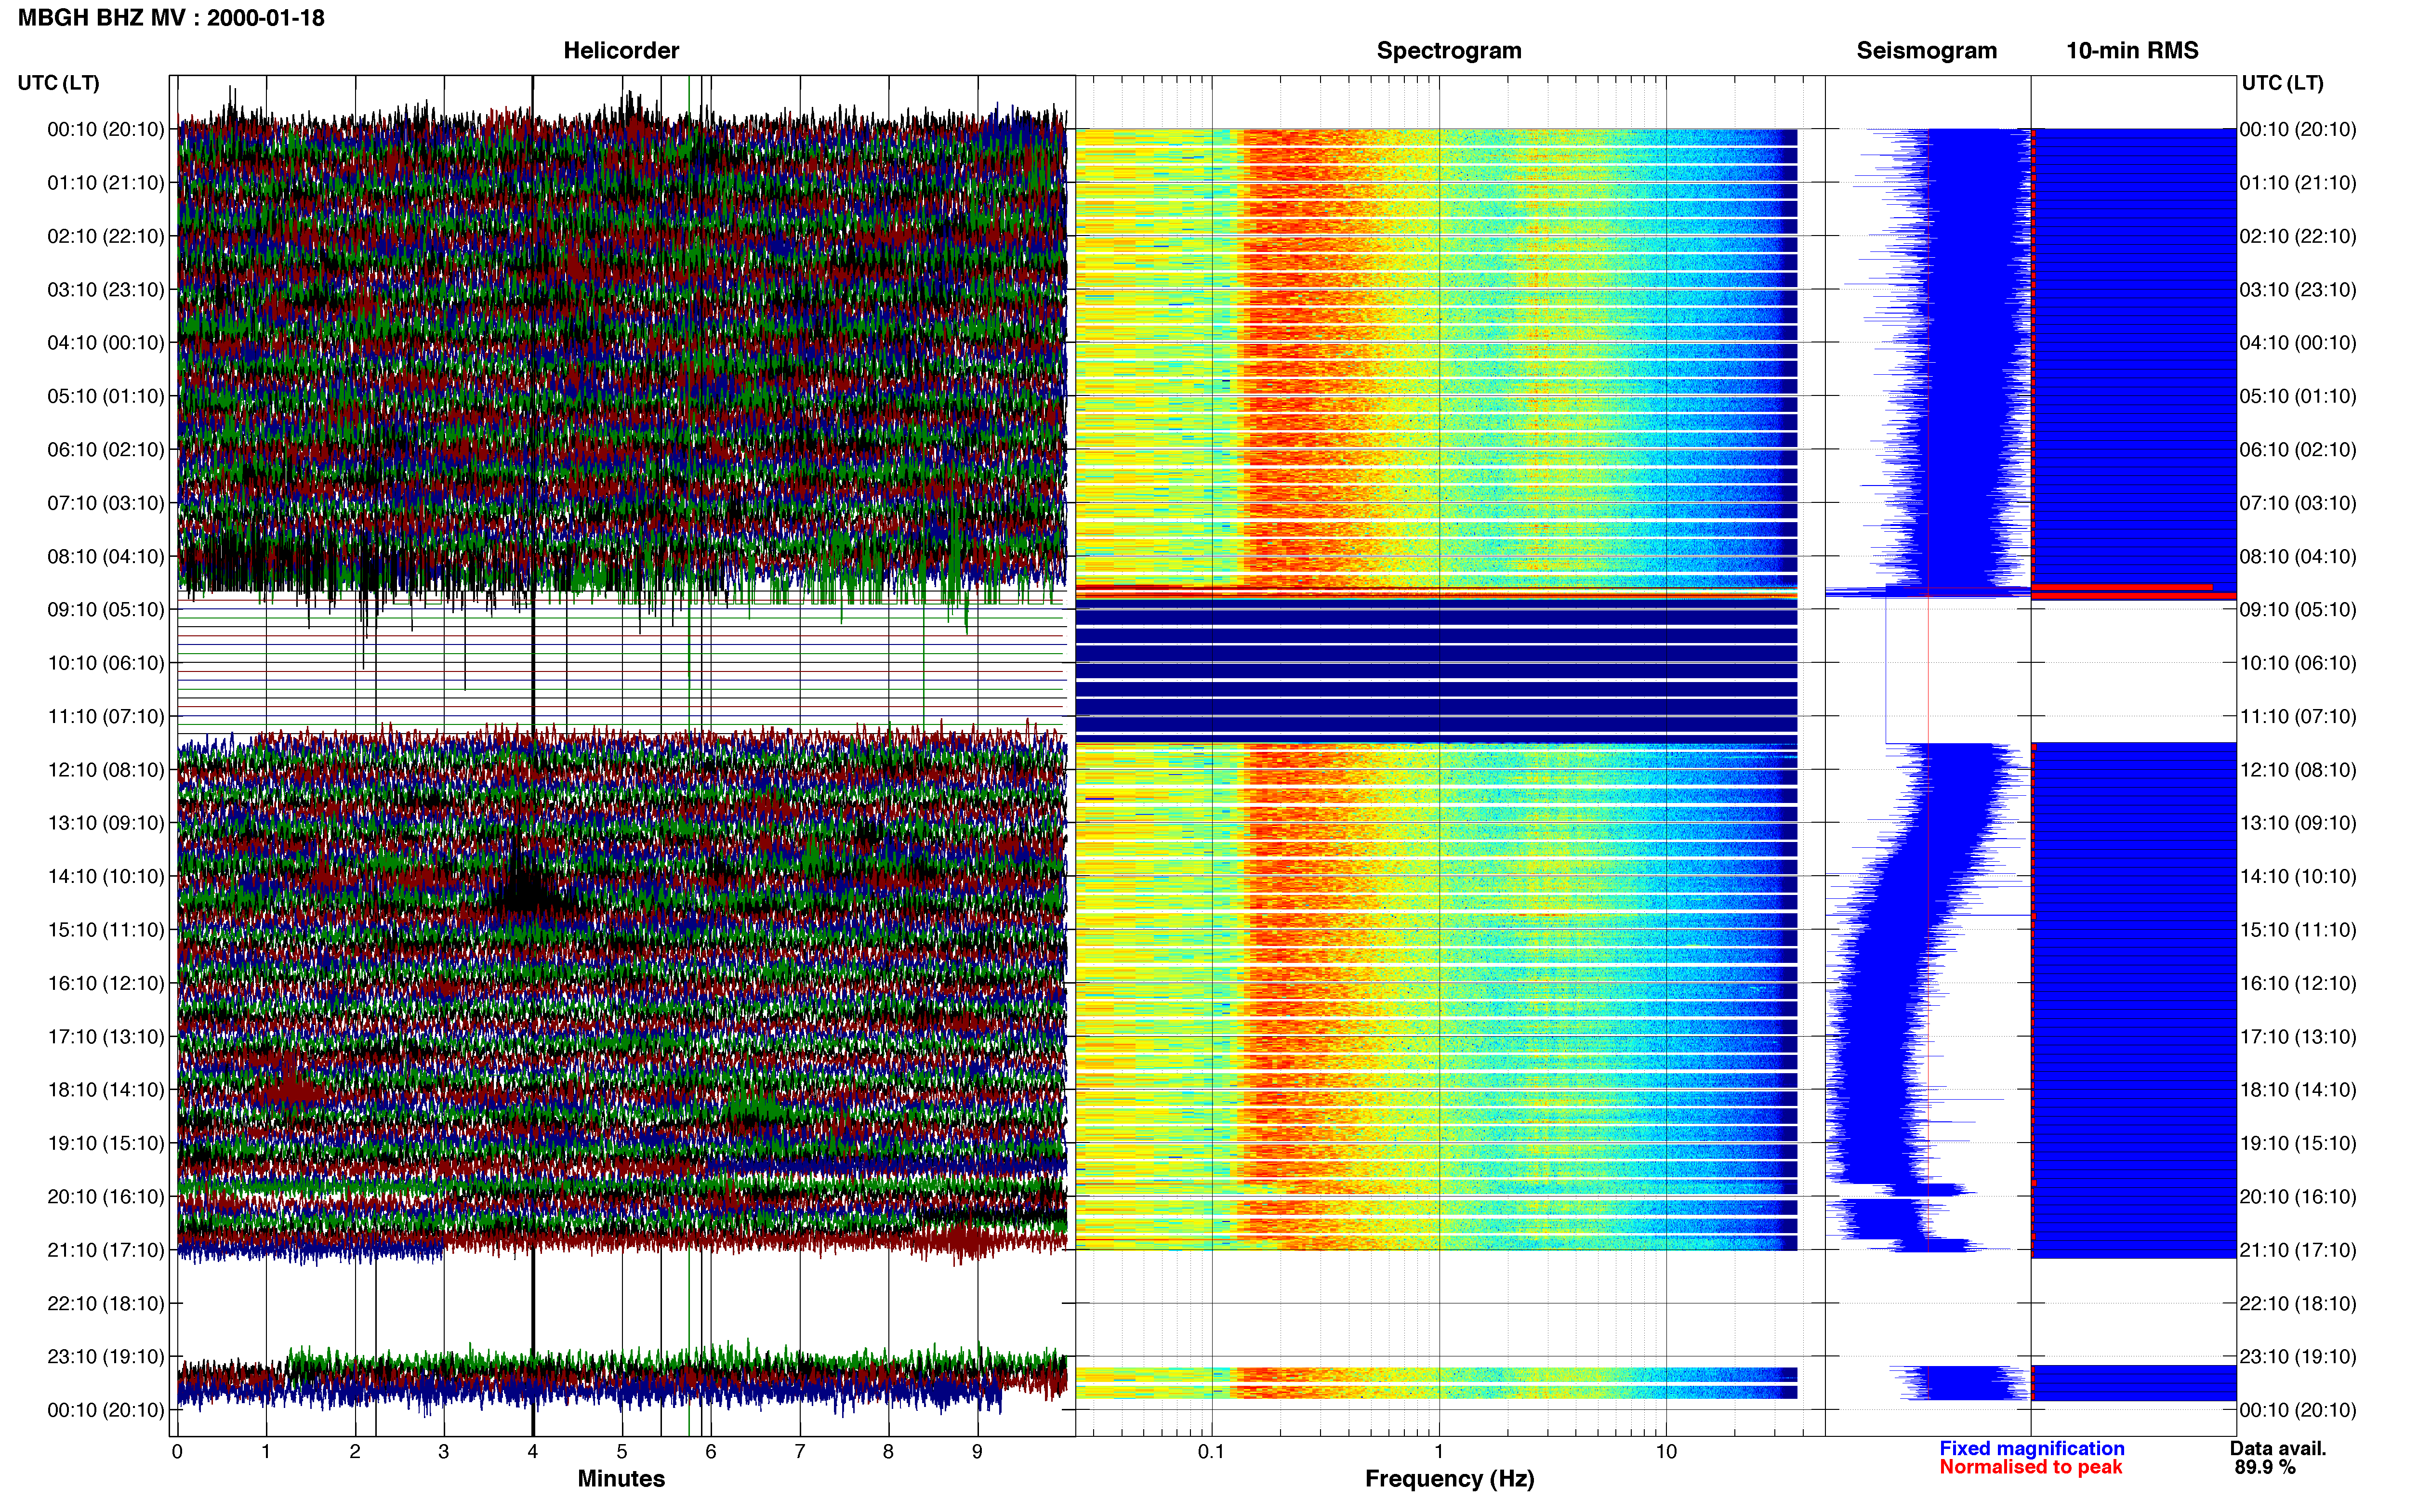Click the right 'UTC (LT)' axis header
This screenshot has height=1512, width=2418.
click(x=2282, y=83)
